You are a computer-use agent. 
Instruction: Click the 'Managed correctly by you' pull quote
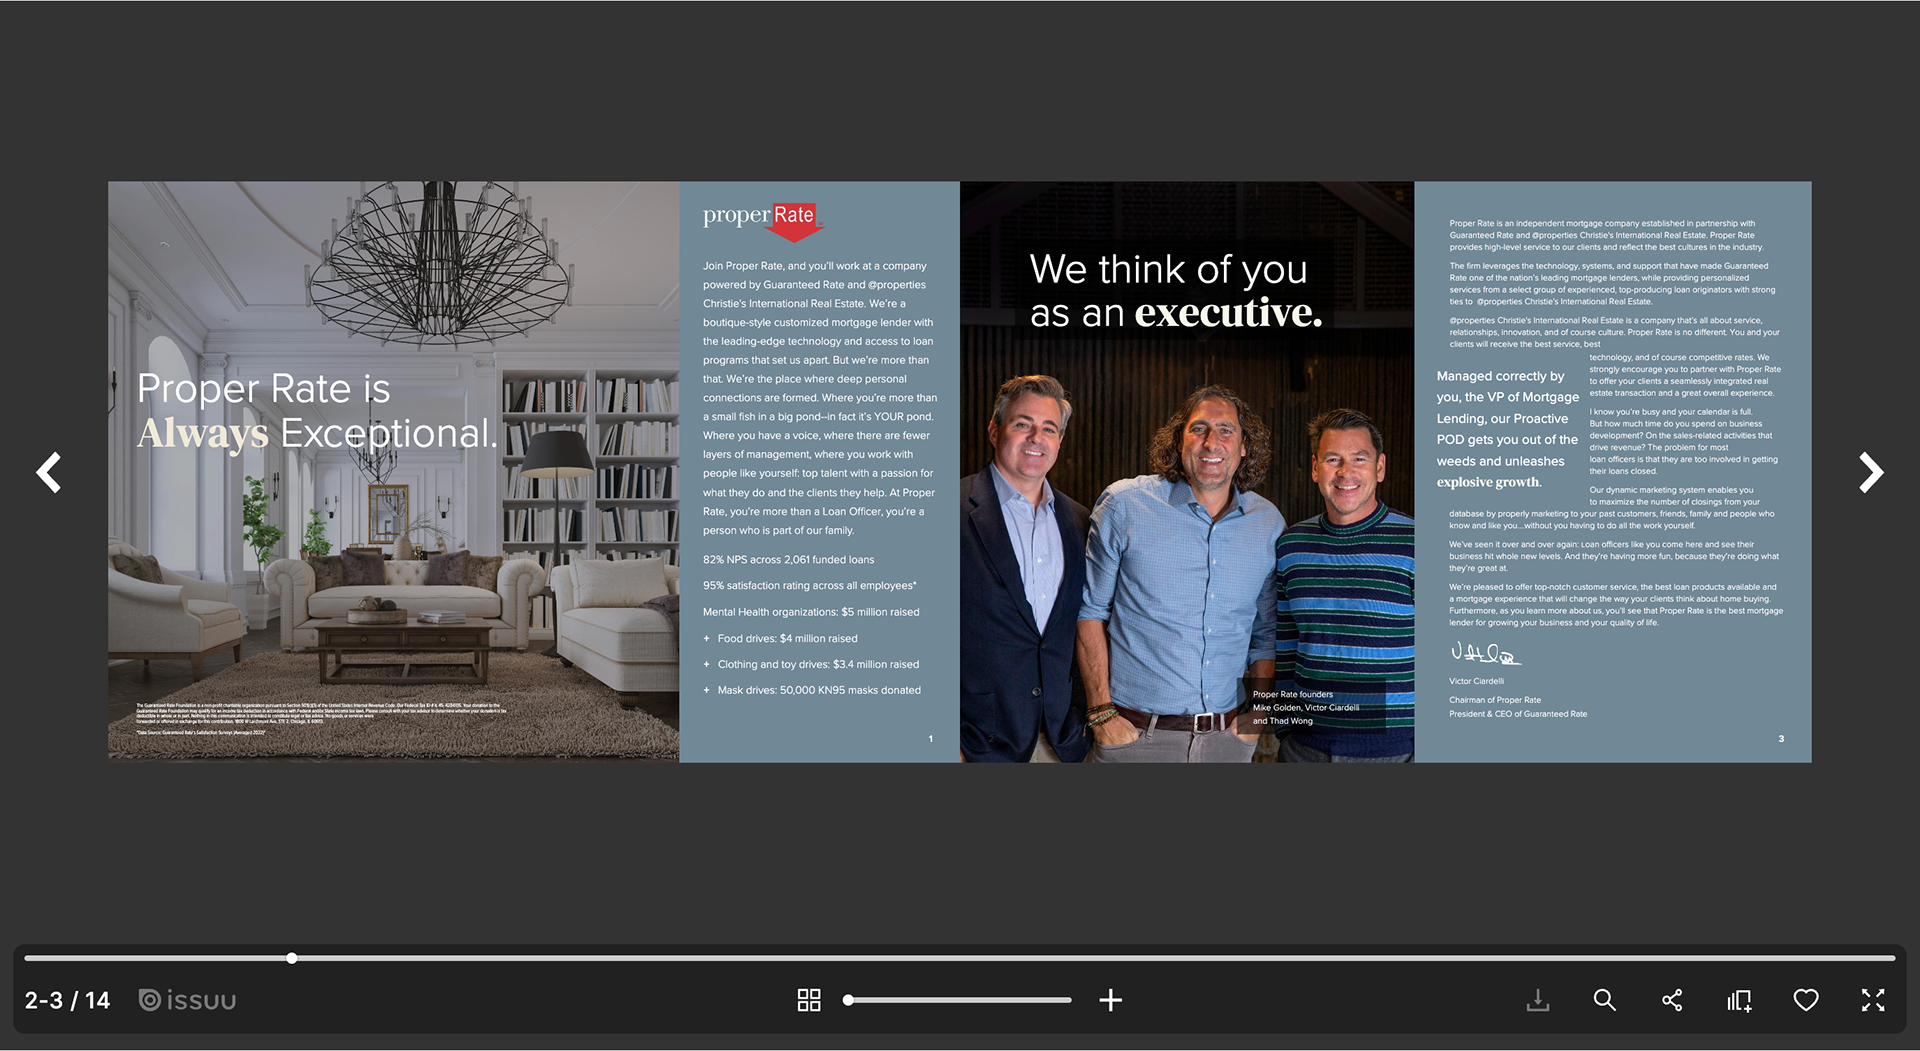1507,429
